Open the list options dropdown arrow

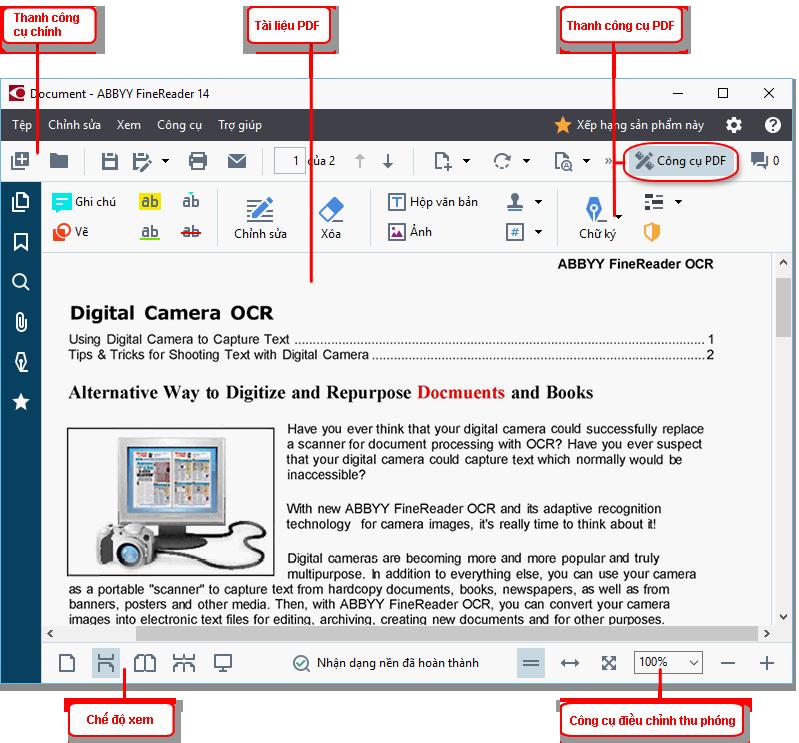click(678, 202)
